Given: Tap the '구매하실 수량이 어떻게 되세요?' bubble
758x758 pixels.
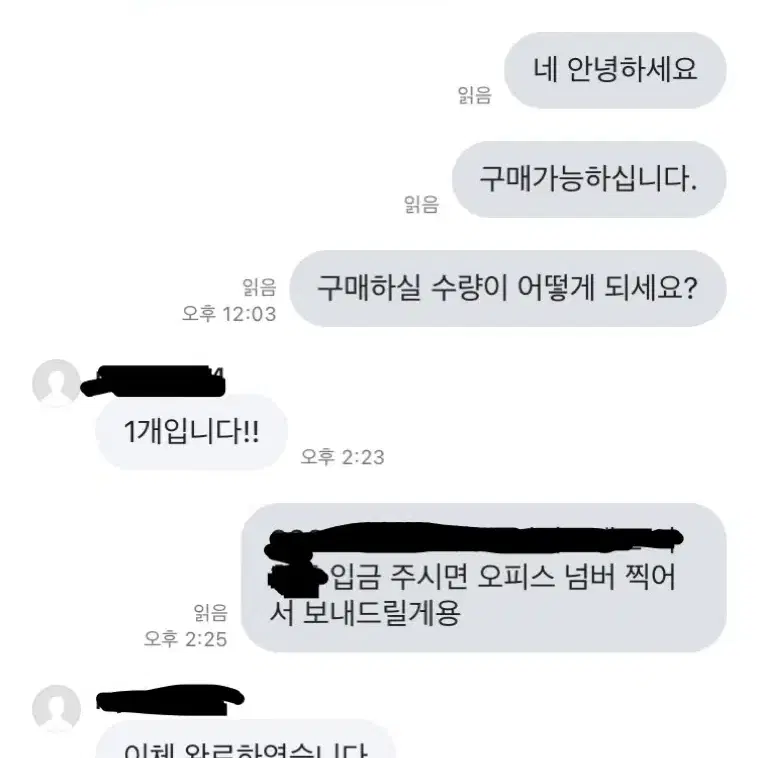Looking at the screenshot, I should [508, 289].
